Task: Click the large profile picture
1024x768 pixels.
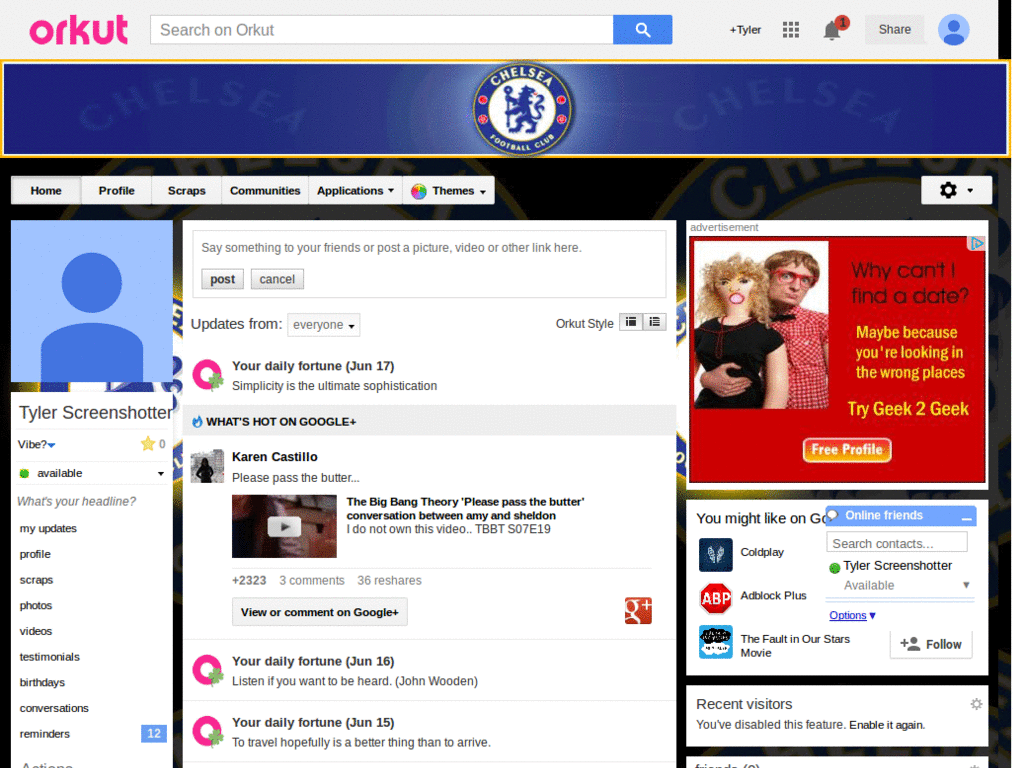Action: point(91,301)
